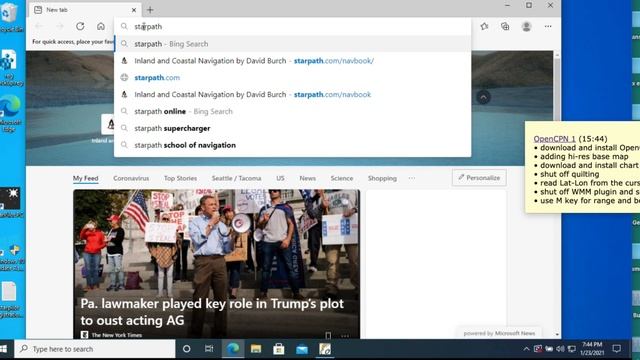Click the address bar containing starpath
Screen dimensions: 640x360
(292, 27)
